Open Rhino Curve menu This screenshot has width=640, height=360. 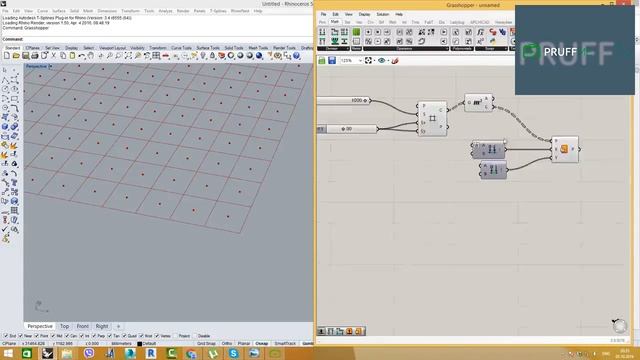point(42,11)
